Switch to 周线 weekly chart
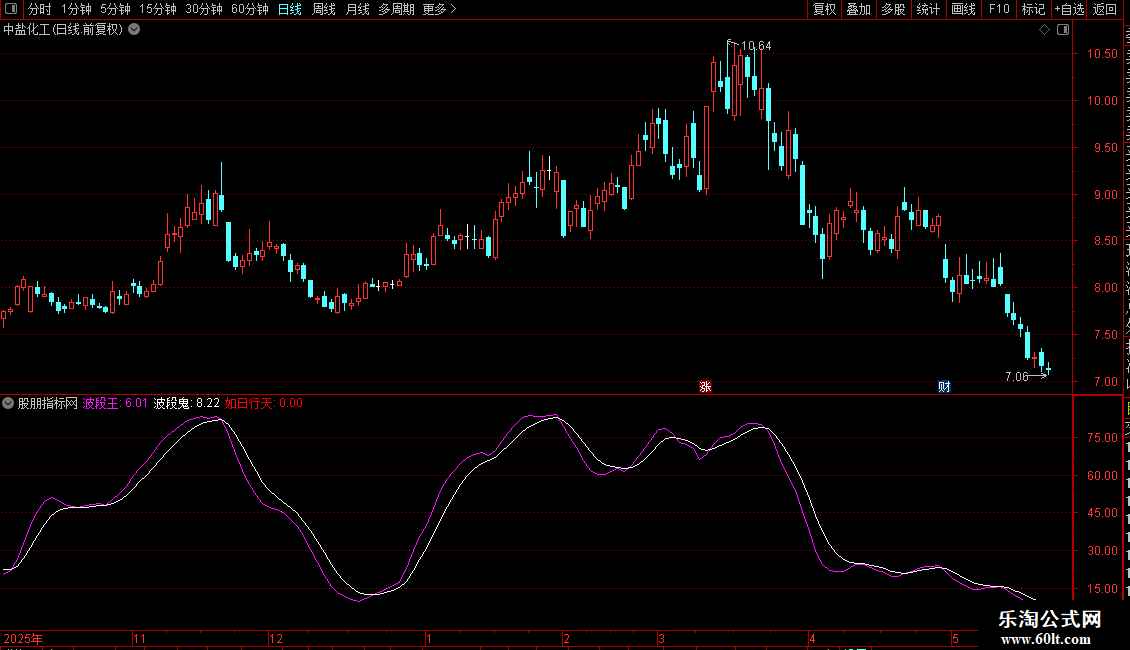Image resolution: width=1130 pixels, height=650 pixels. tap(324, 9)
